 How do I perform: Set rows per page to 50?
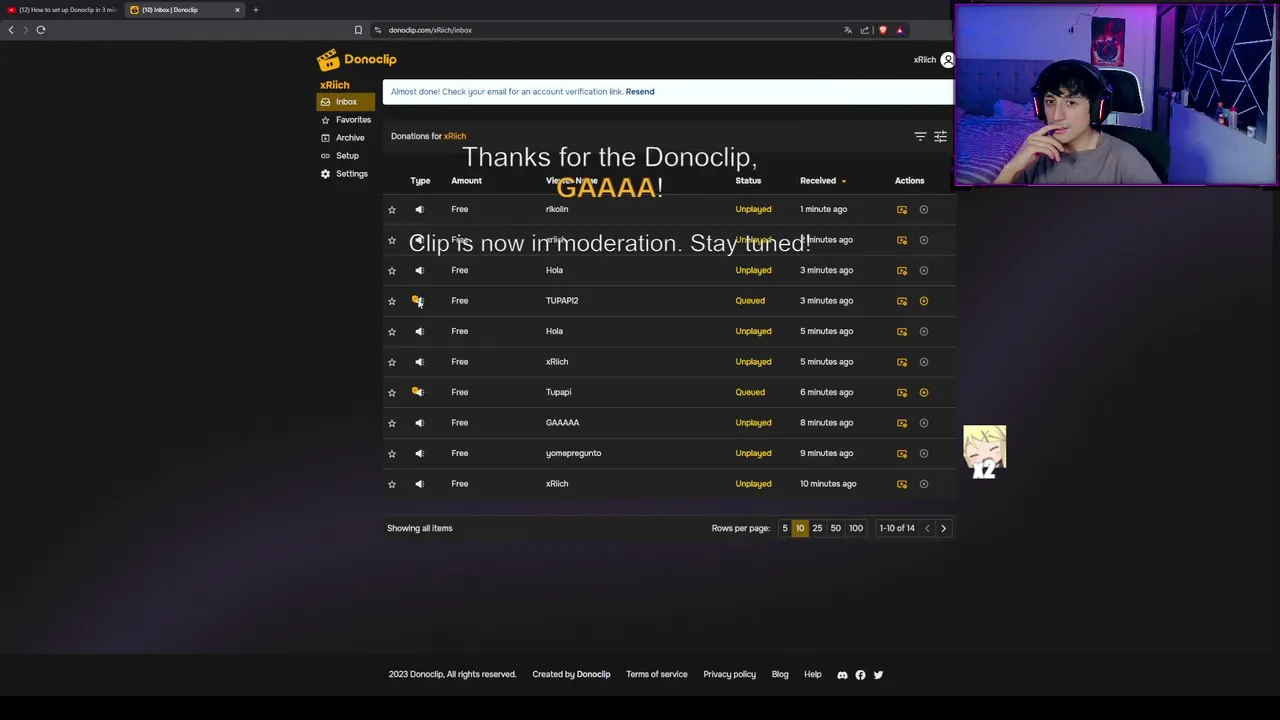tap(835, 528)
